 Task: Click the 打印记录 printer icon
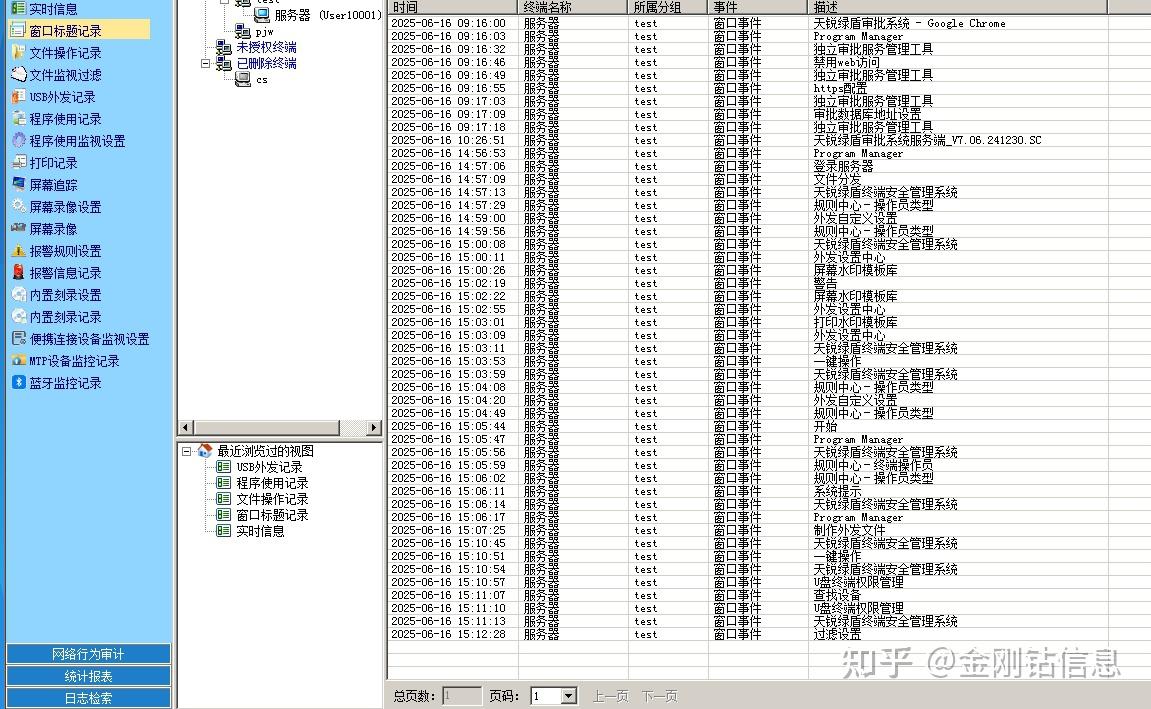(x=18, y=163)
